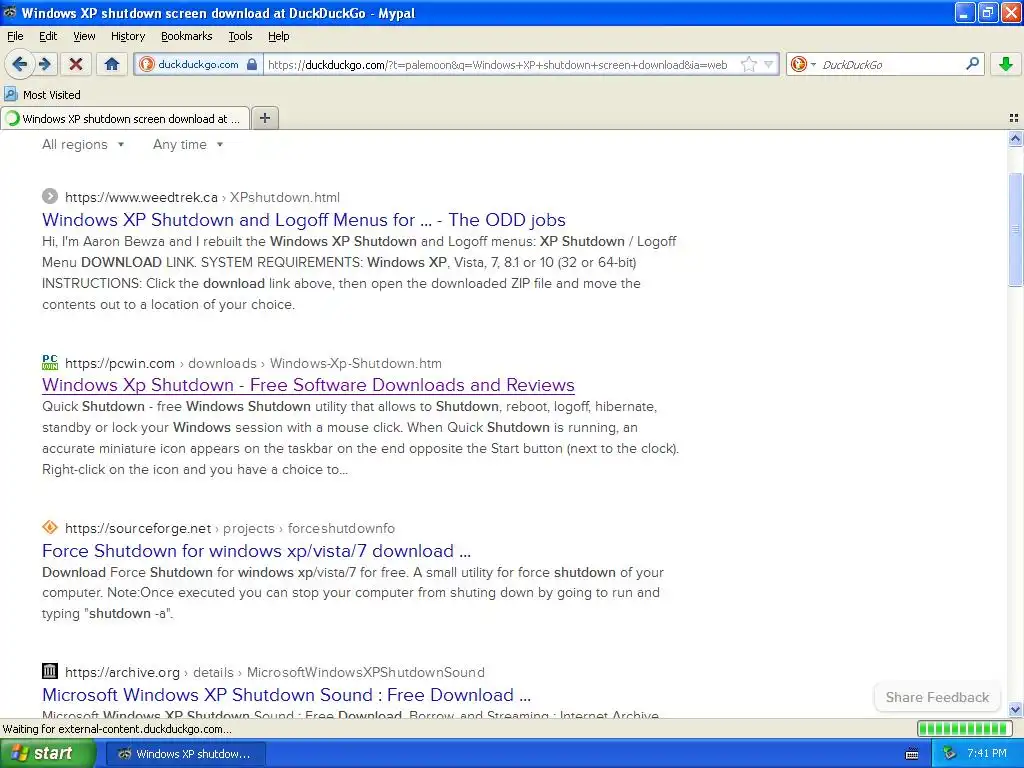Click the pcwin.com PC Win favicon

pyautogui.click(x=50, y=362)
